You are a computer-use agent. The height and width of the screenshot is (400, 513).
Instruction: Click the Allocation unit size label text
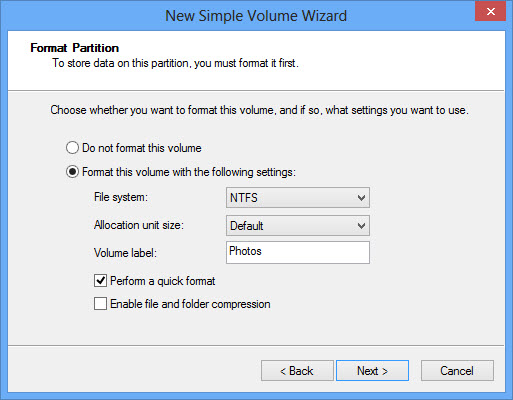[x=139, y=225]
